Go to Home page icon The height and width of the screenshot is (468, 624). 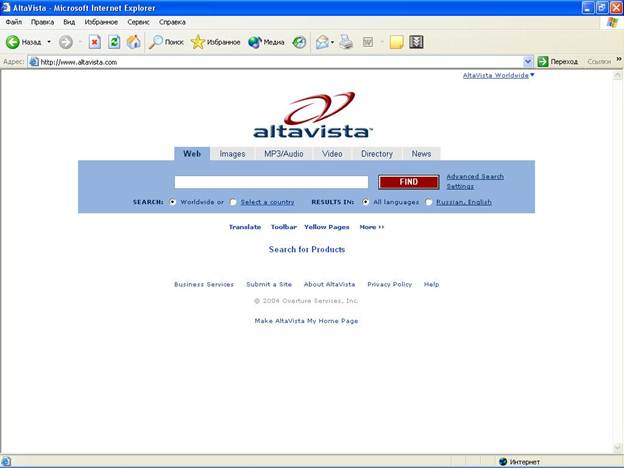click(x=133, y=42)
